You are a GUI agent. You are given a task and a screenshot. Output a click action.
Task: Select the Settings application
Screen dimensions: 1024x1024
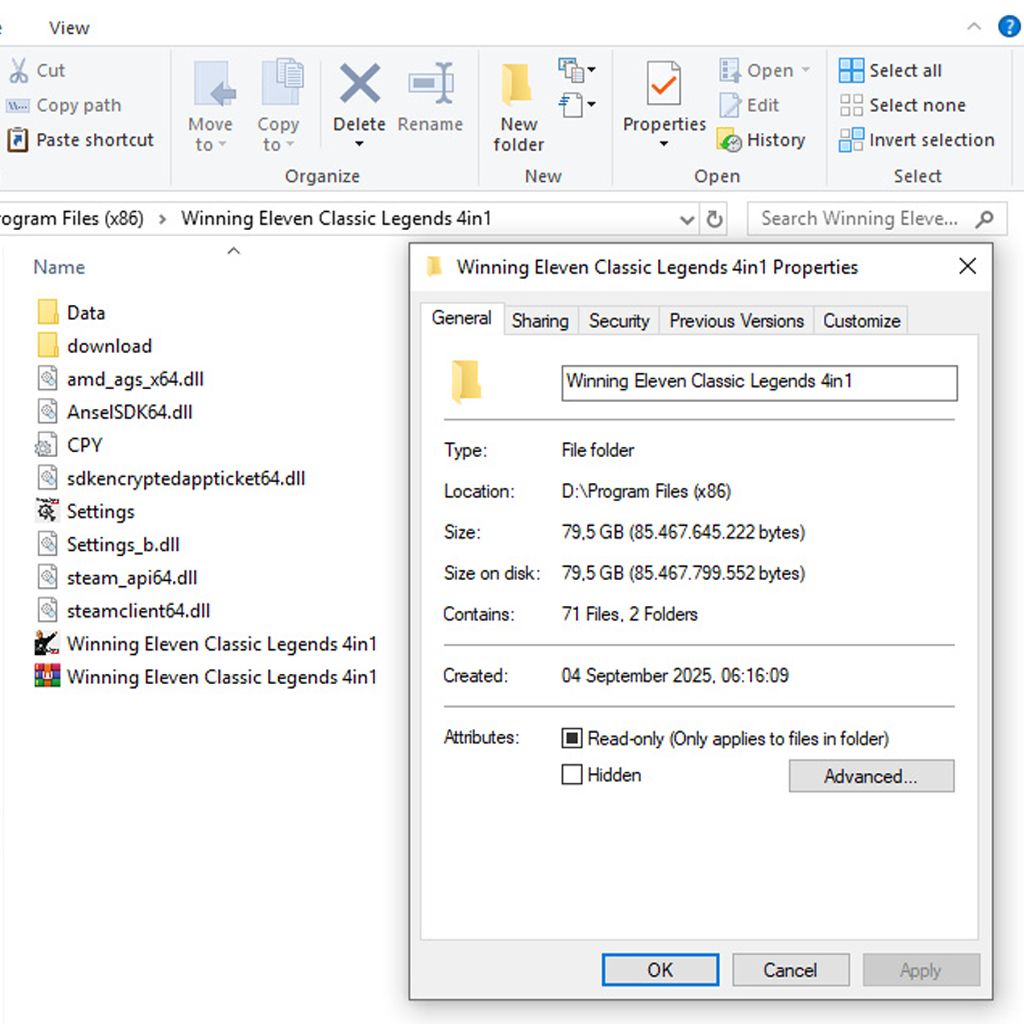coord(85,511)
